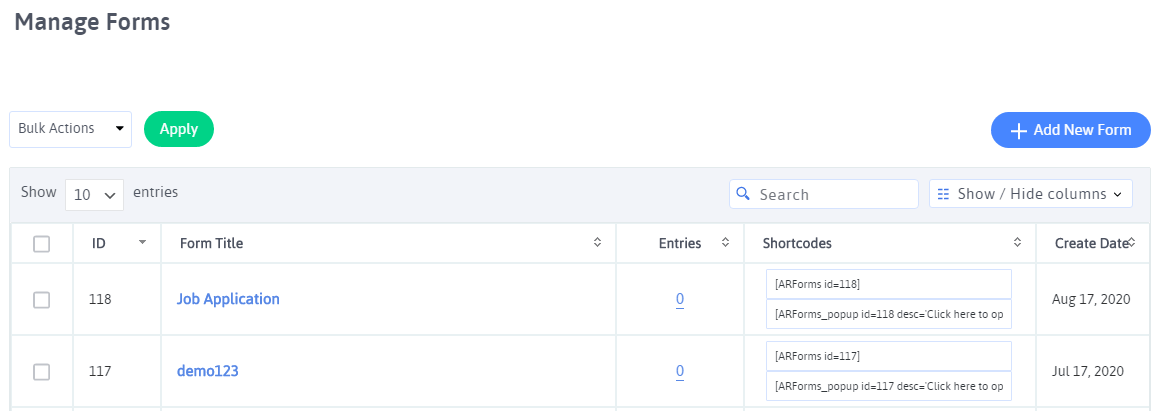This screenshot has width=1162, height=411.
Task: Click the search magnifier icon
Action: tap(744, 194)
